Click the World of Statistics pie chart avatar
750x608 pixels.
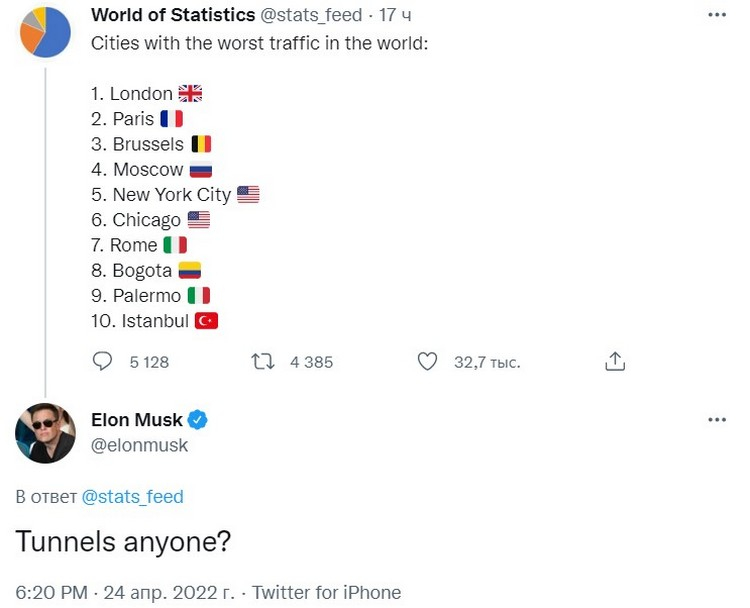pyautogui.click(x=44, y=30)
